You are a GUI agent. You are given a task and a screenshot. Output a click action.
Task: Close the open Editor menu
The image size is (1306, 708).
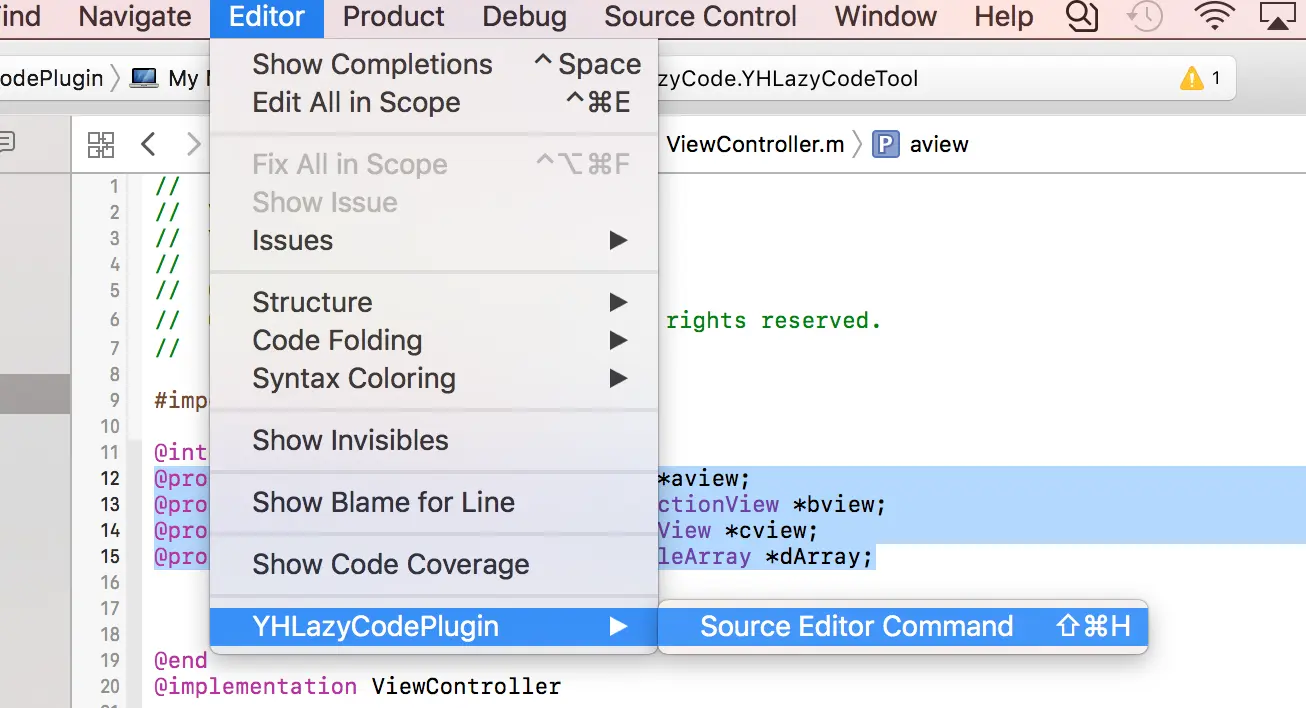pos(267,17)
